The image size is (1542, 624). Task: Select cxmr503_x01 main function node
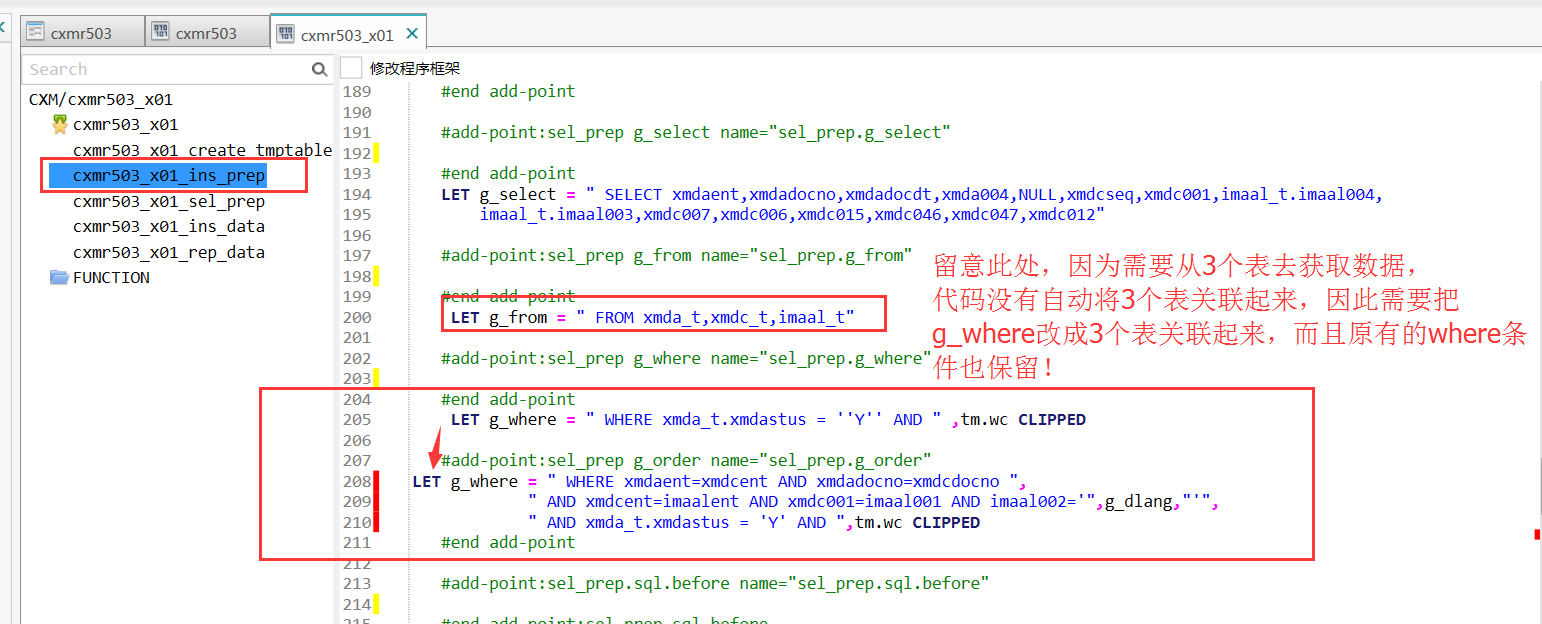125,124
